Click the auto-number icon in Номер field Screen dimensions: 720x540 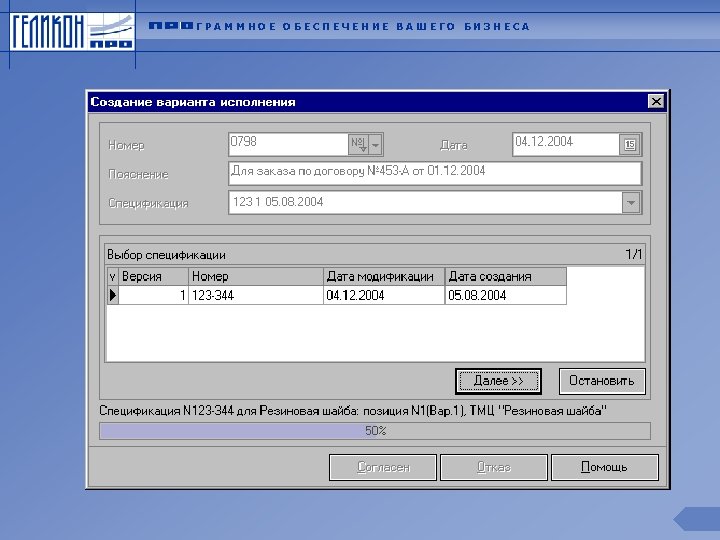click(359, 144)
